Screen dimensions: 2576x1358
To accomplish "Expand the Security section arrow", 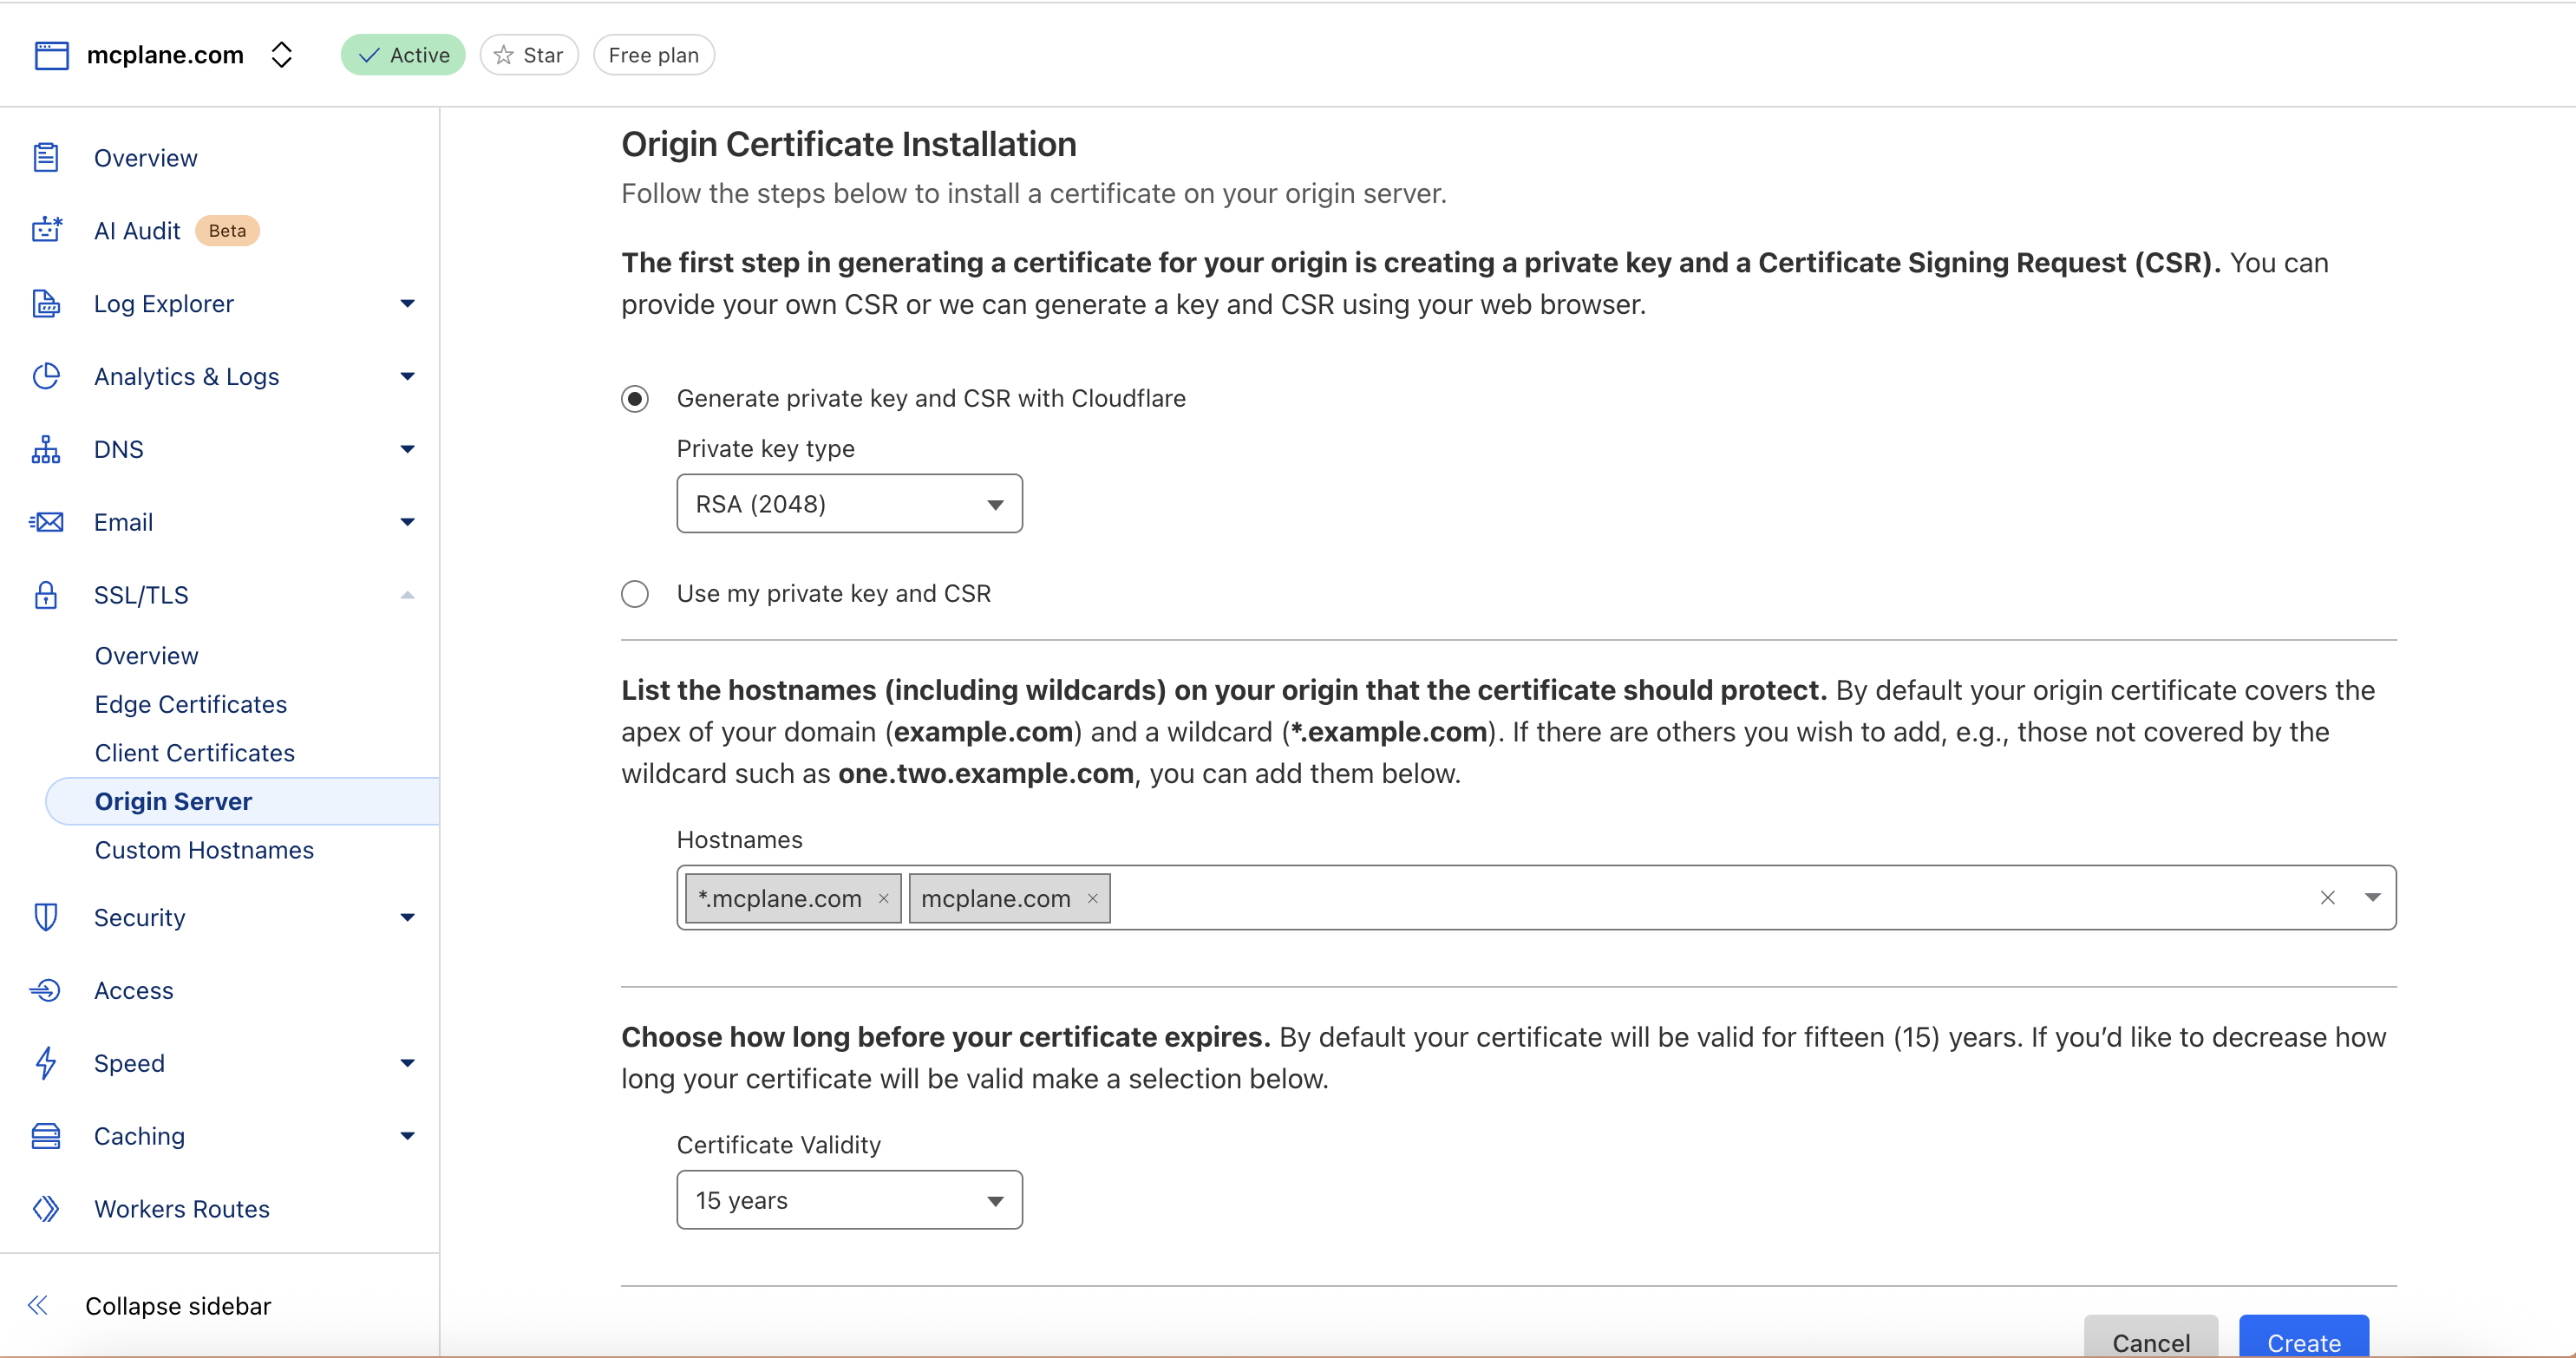I will click(x=407, y=918).
